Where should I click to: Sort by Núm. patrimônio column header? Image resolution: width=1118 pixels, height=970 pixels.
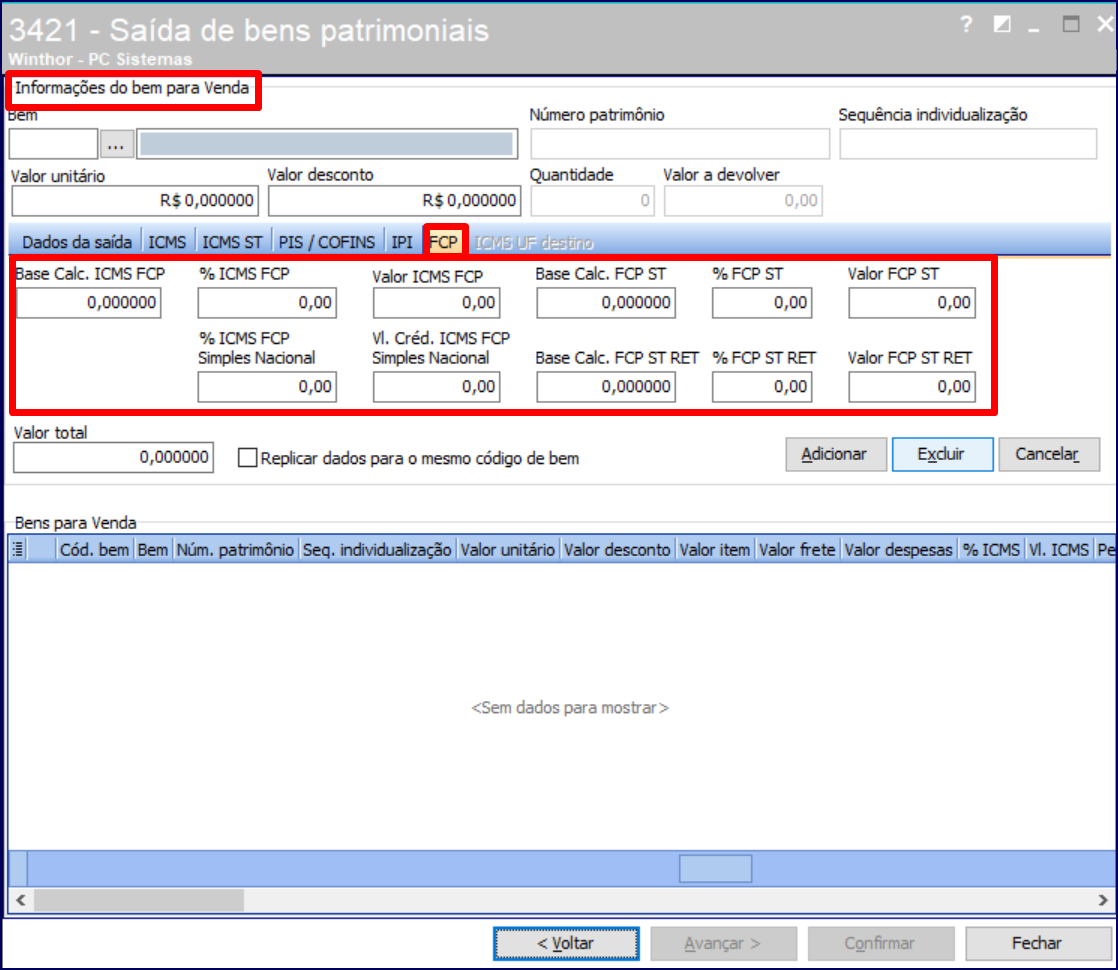click(x=235, y=549)
